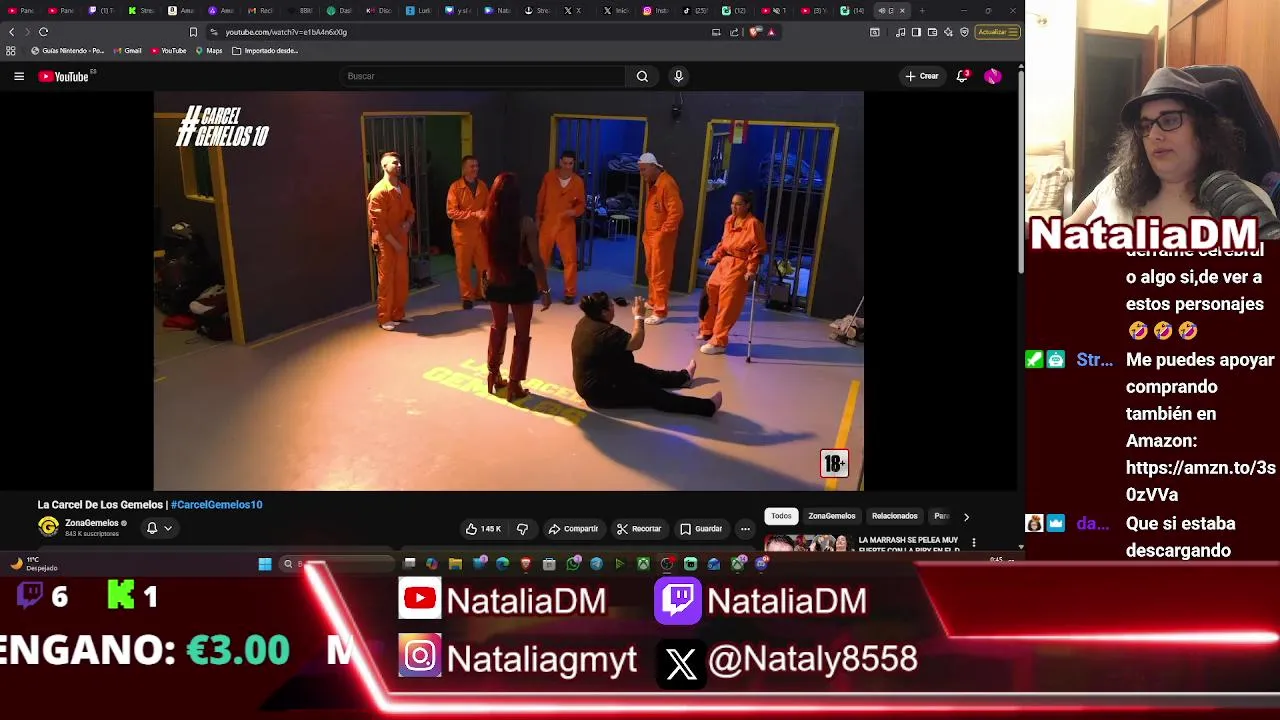The width and height of the screenshot is (1280, 720).
Task: Click the video player to pause playback
Action: [x=508, y=291]
